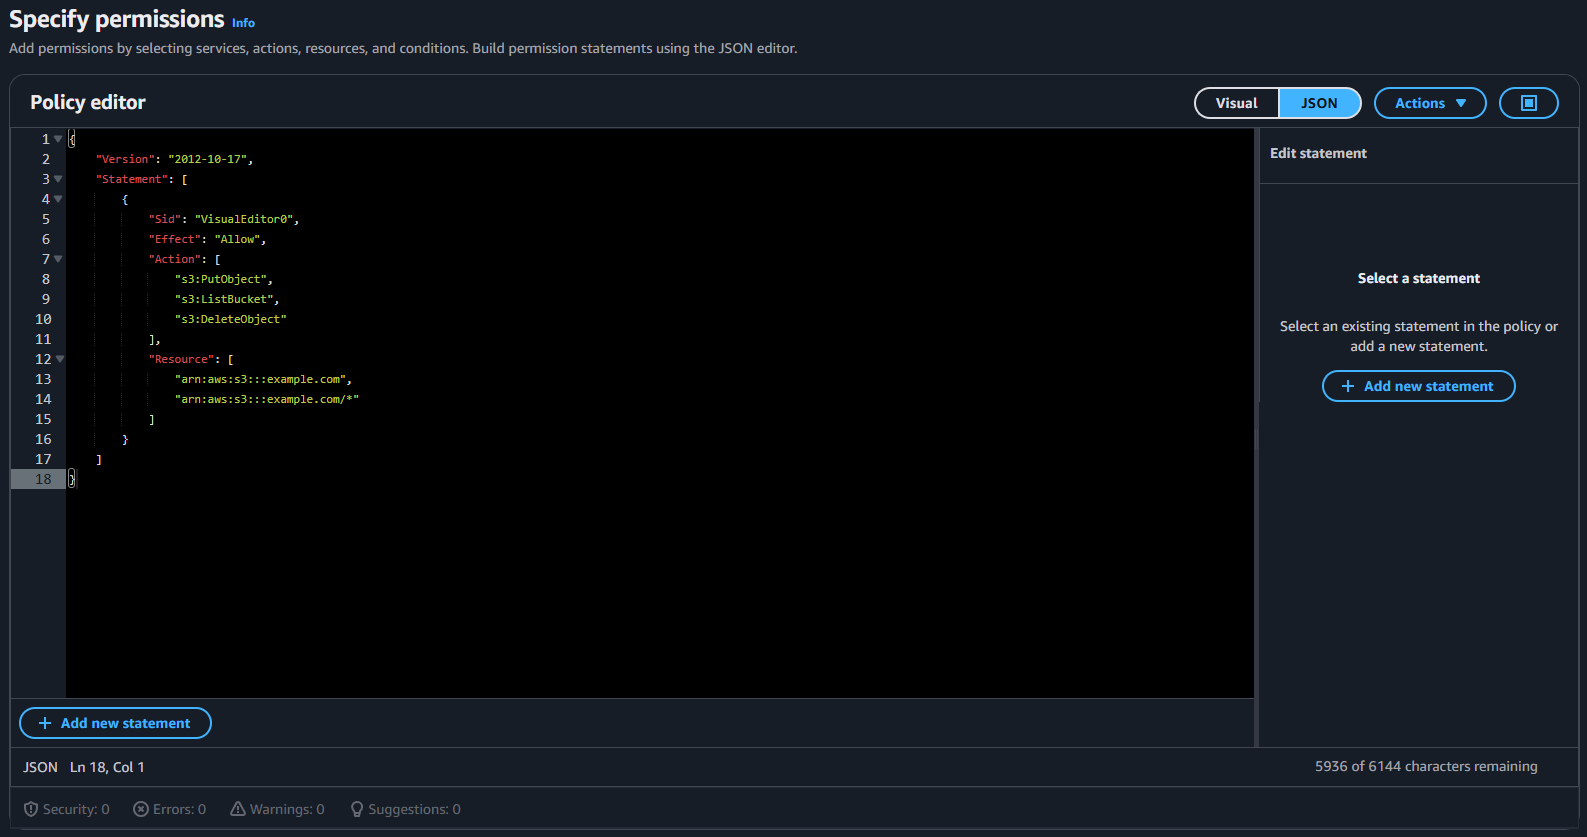
Task: Switch the policy editor to Visual mode
Action: pos(1236,103)
